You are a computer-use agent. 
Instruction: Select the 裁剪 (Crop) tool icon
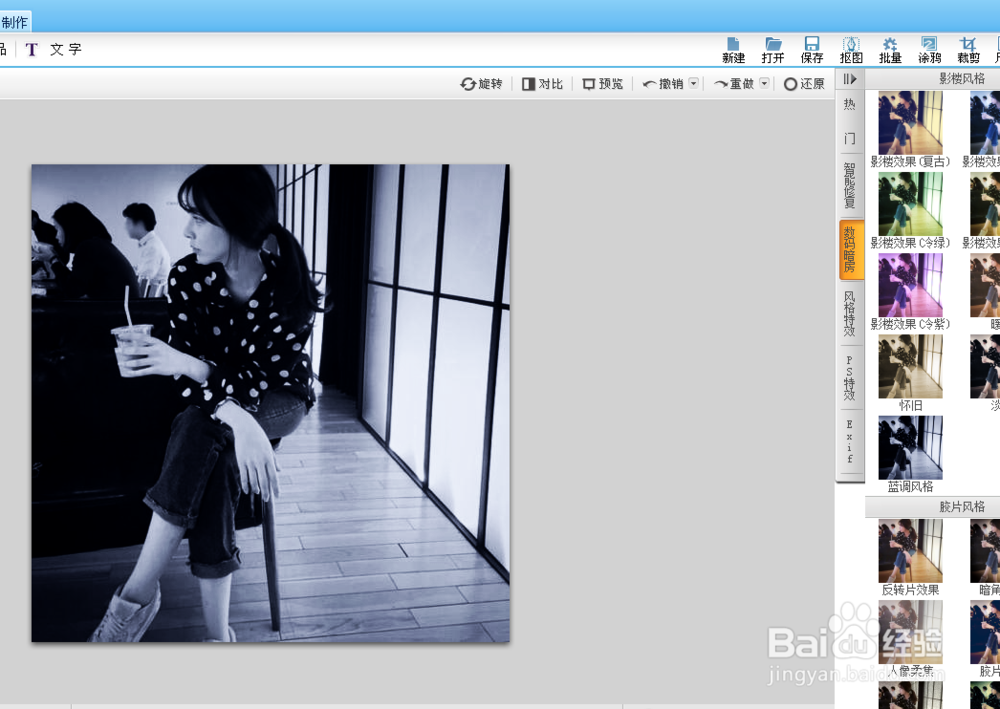point(968,50)
